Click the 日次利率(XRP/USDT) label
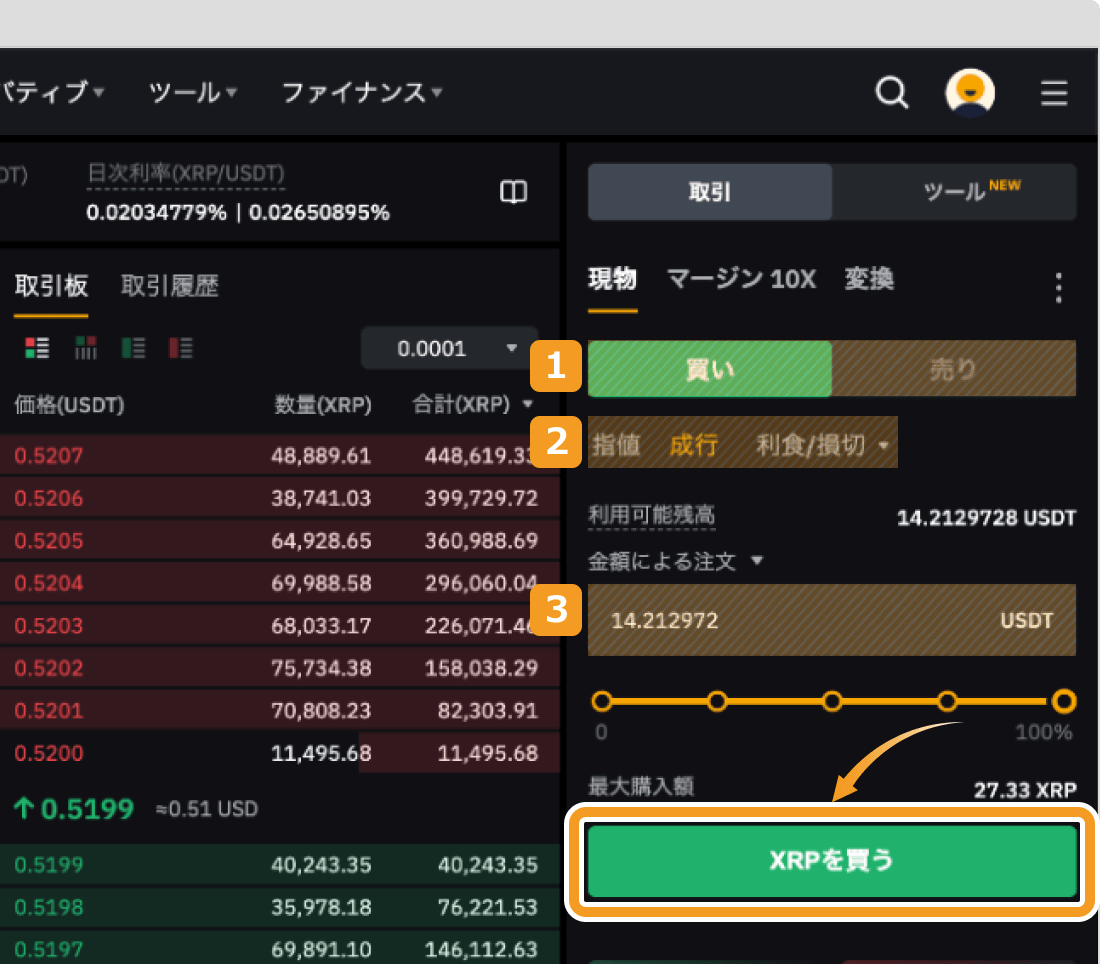This screenshot has width=1100, height=964. pyautogui.click(x=186, y=173)
